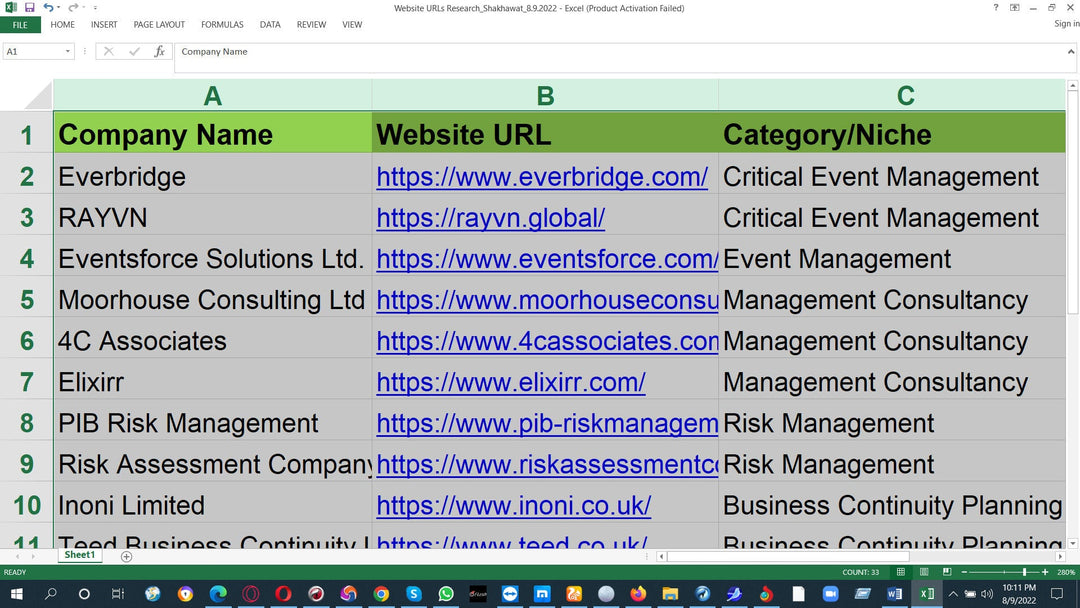
Task: Open the Undo history dropdown arrow
Action: 58,8
